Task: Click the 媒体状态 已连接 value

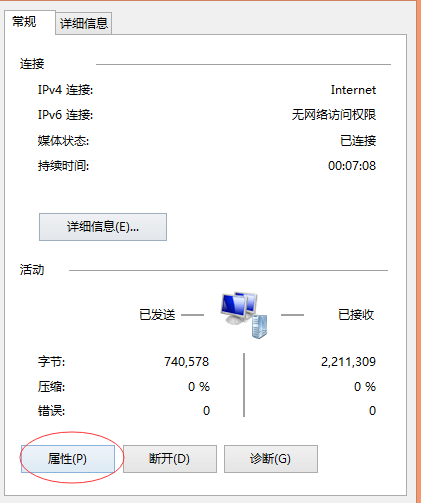Action: point(358,141)
